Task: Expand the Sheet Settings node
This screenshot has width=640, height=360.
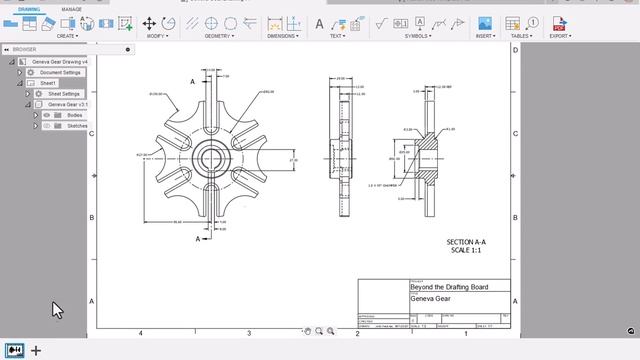Action: (x=28, y=94)
